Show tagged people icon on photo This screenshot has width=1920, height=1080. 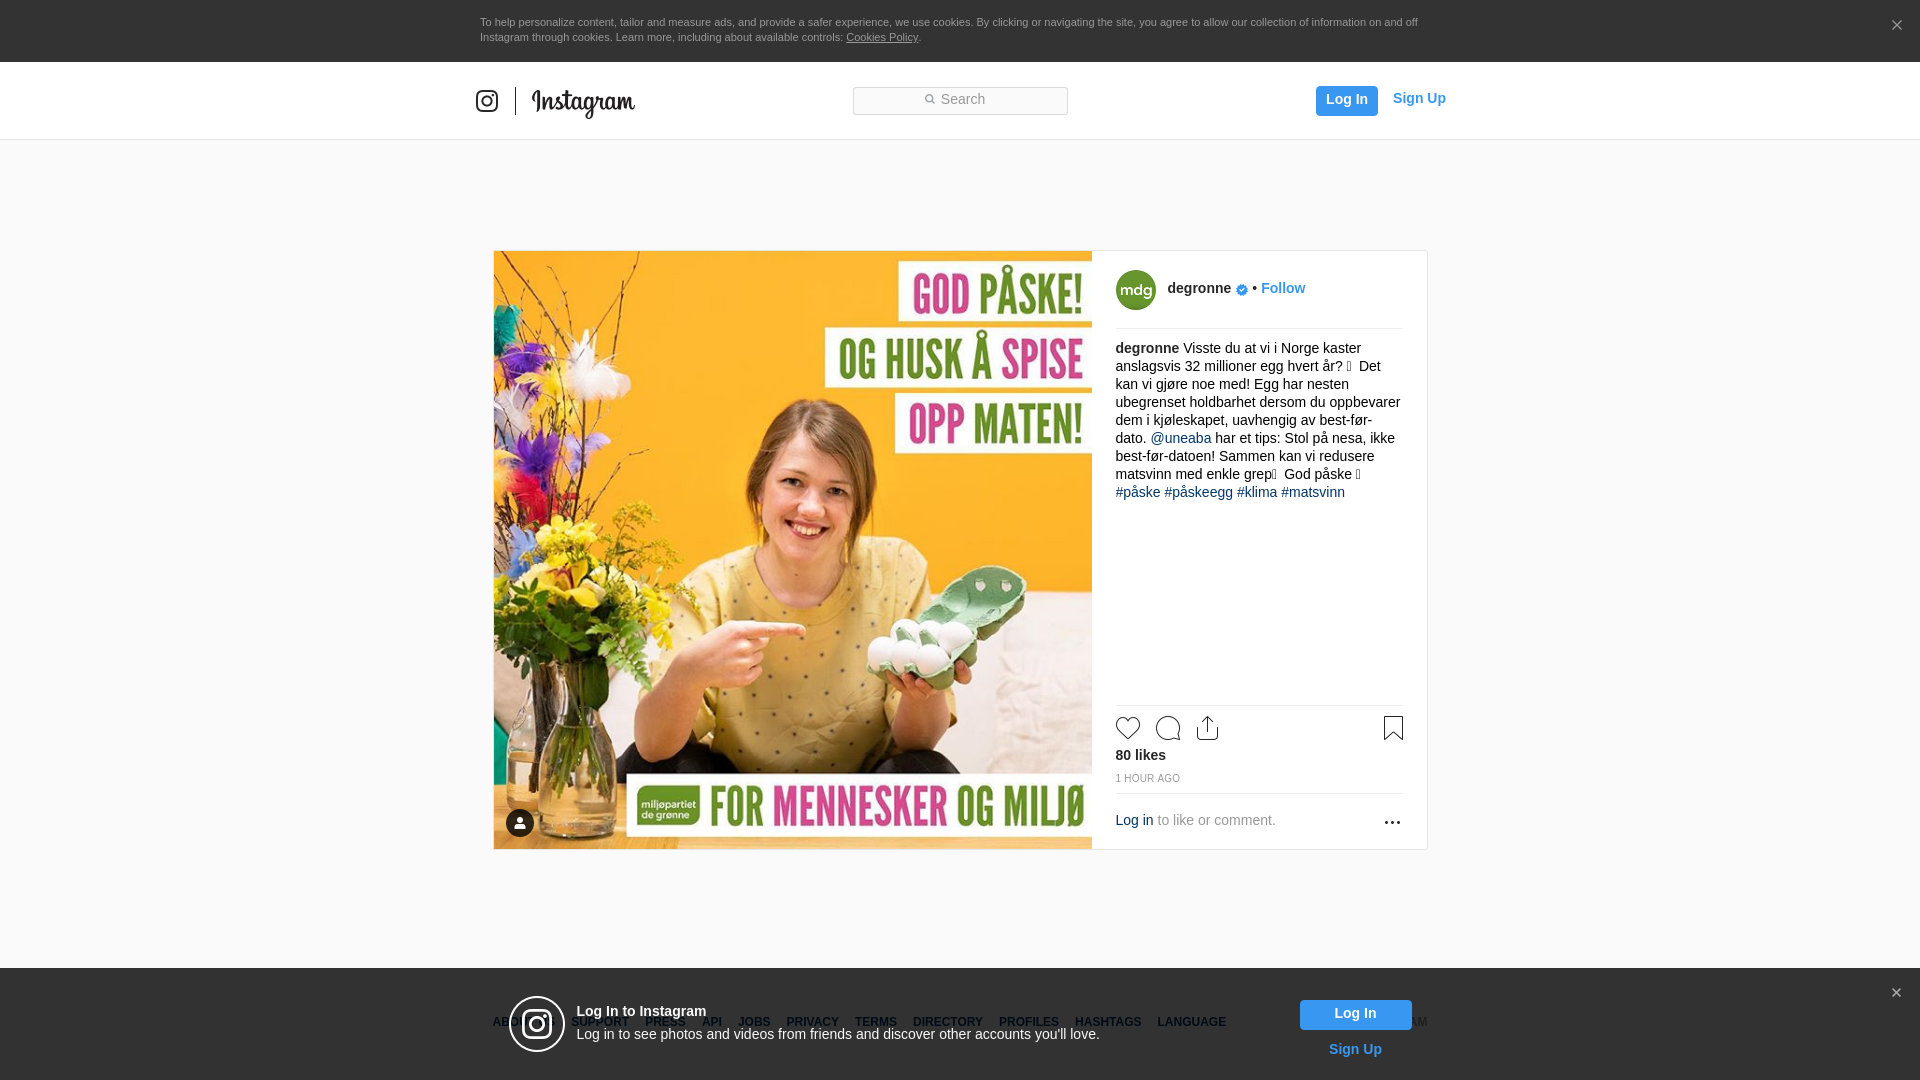pos(520,822)
